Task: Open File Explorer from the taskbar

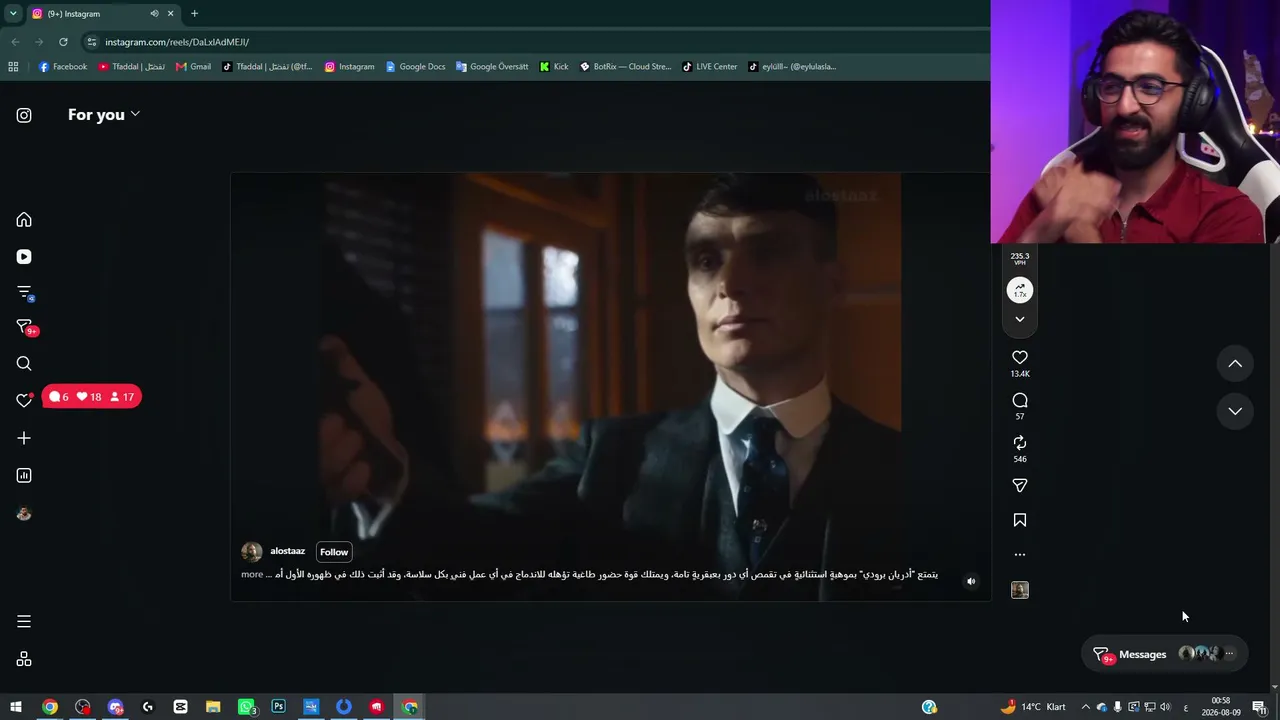Action: tap(213, 707)
